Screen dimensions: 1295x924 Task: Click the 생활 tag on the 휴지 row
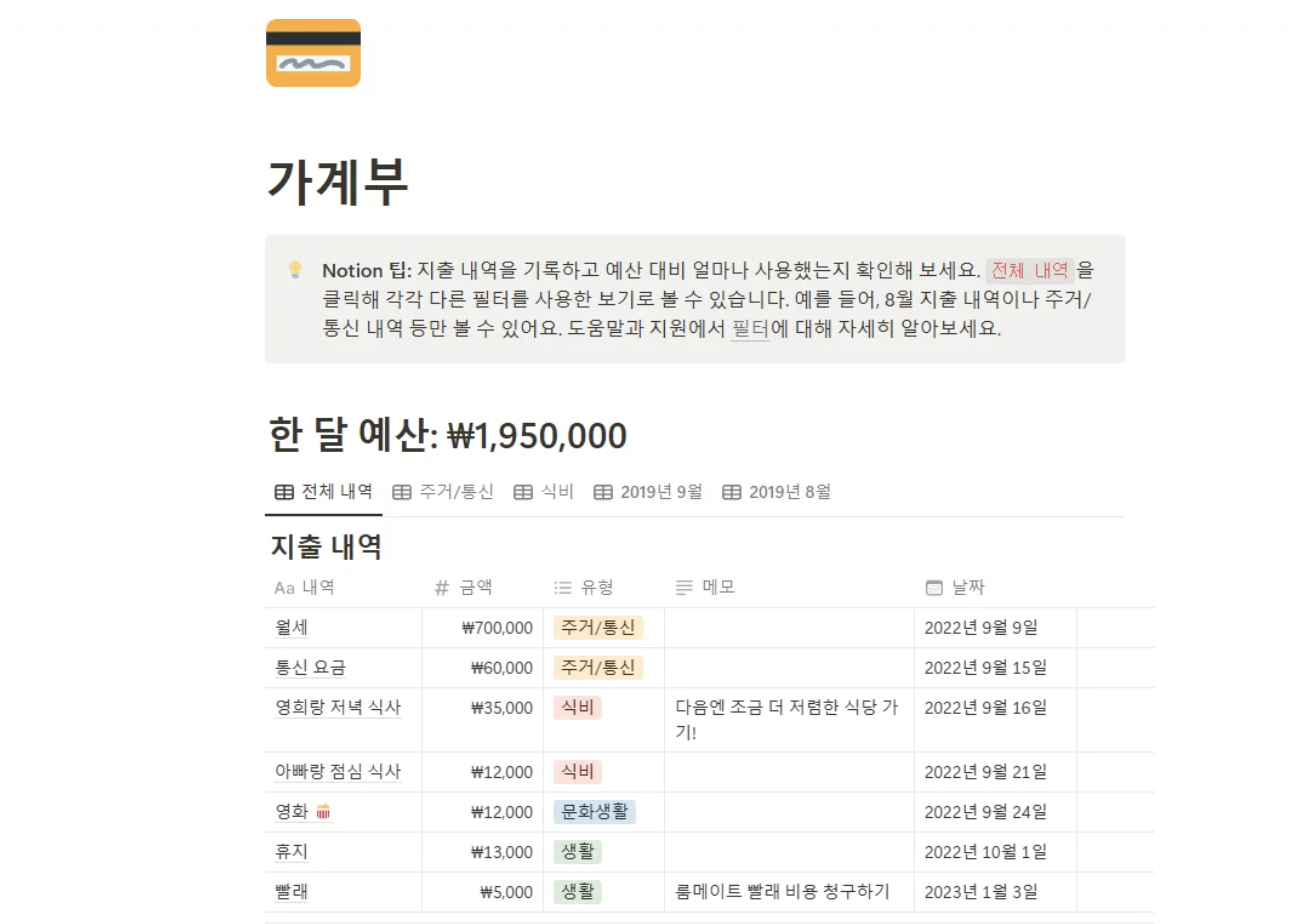click(x=577, y=851)
